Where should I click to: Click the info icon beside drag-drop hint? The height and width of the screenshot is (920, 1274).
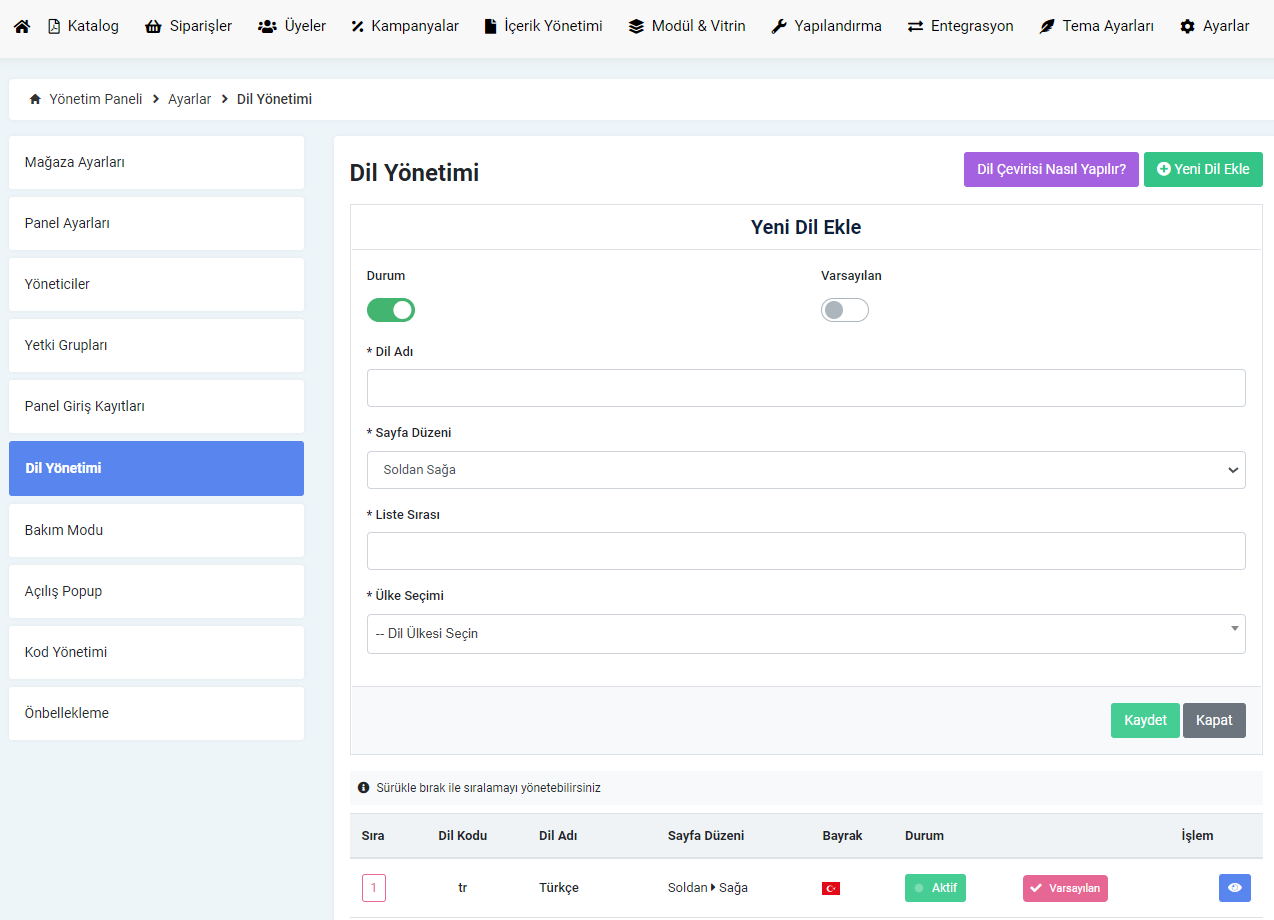tap(363, 788)
